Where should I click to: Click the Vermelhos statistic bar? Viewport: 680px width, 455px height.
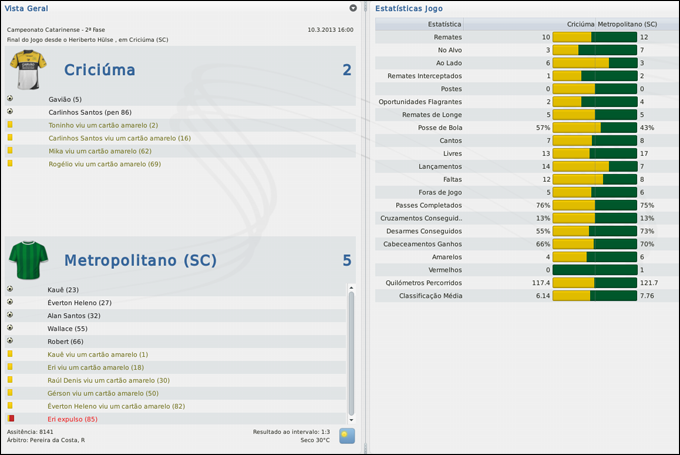pos(595,270)
